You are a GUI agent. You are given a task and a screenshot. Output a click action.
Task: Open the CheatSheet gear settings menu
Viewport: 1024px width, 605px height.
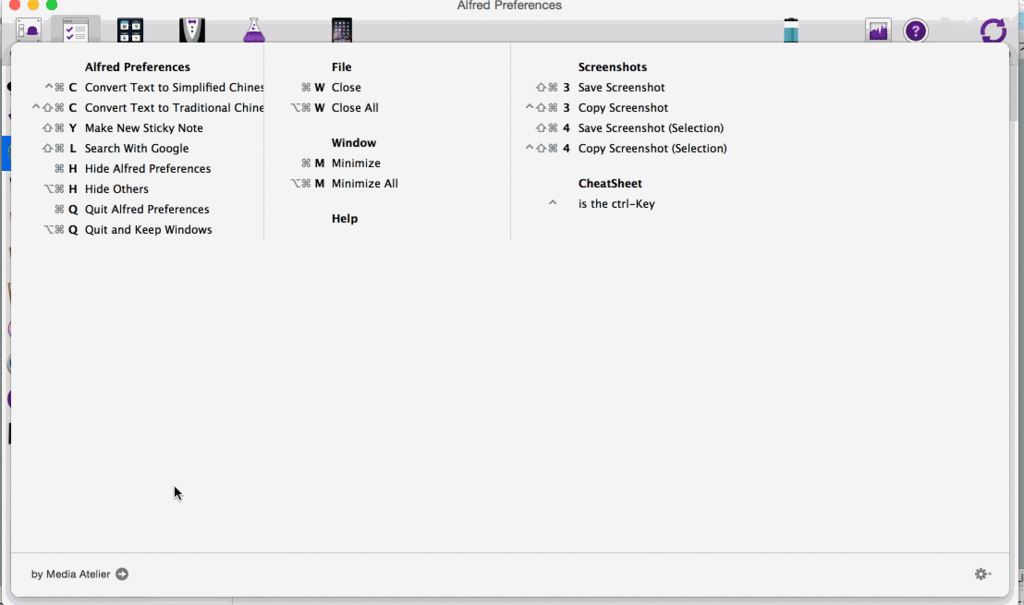point(982,574)
